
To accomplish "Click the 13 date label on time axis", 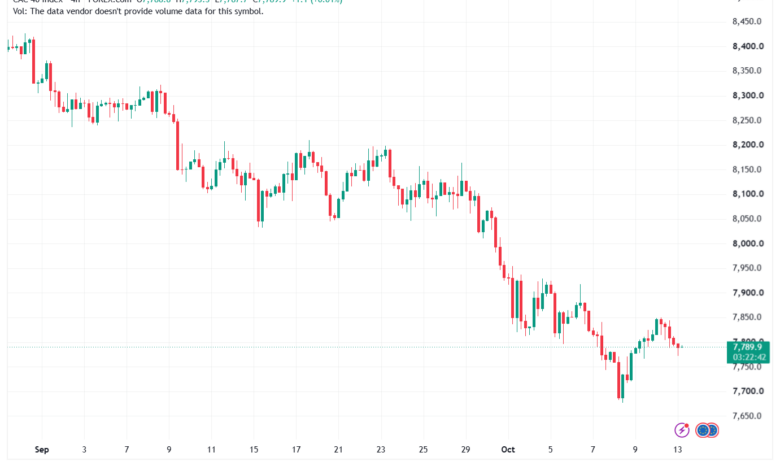I will coord(677,449).
